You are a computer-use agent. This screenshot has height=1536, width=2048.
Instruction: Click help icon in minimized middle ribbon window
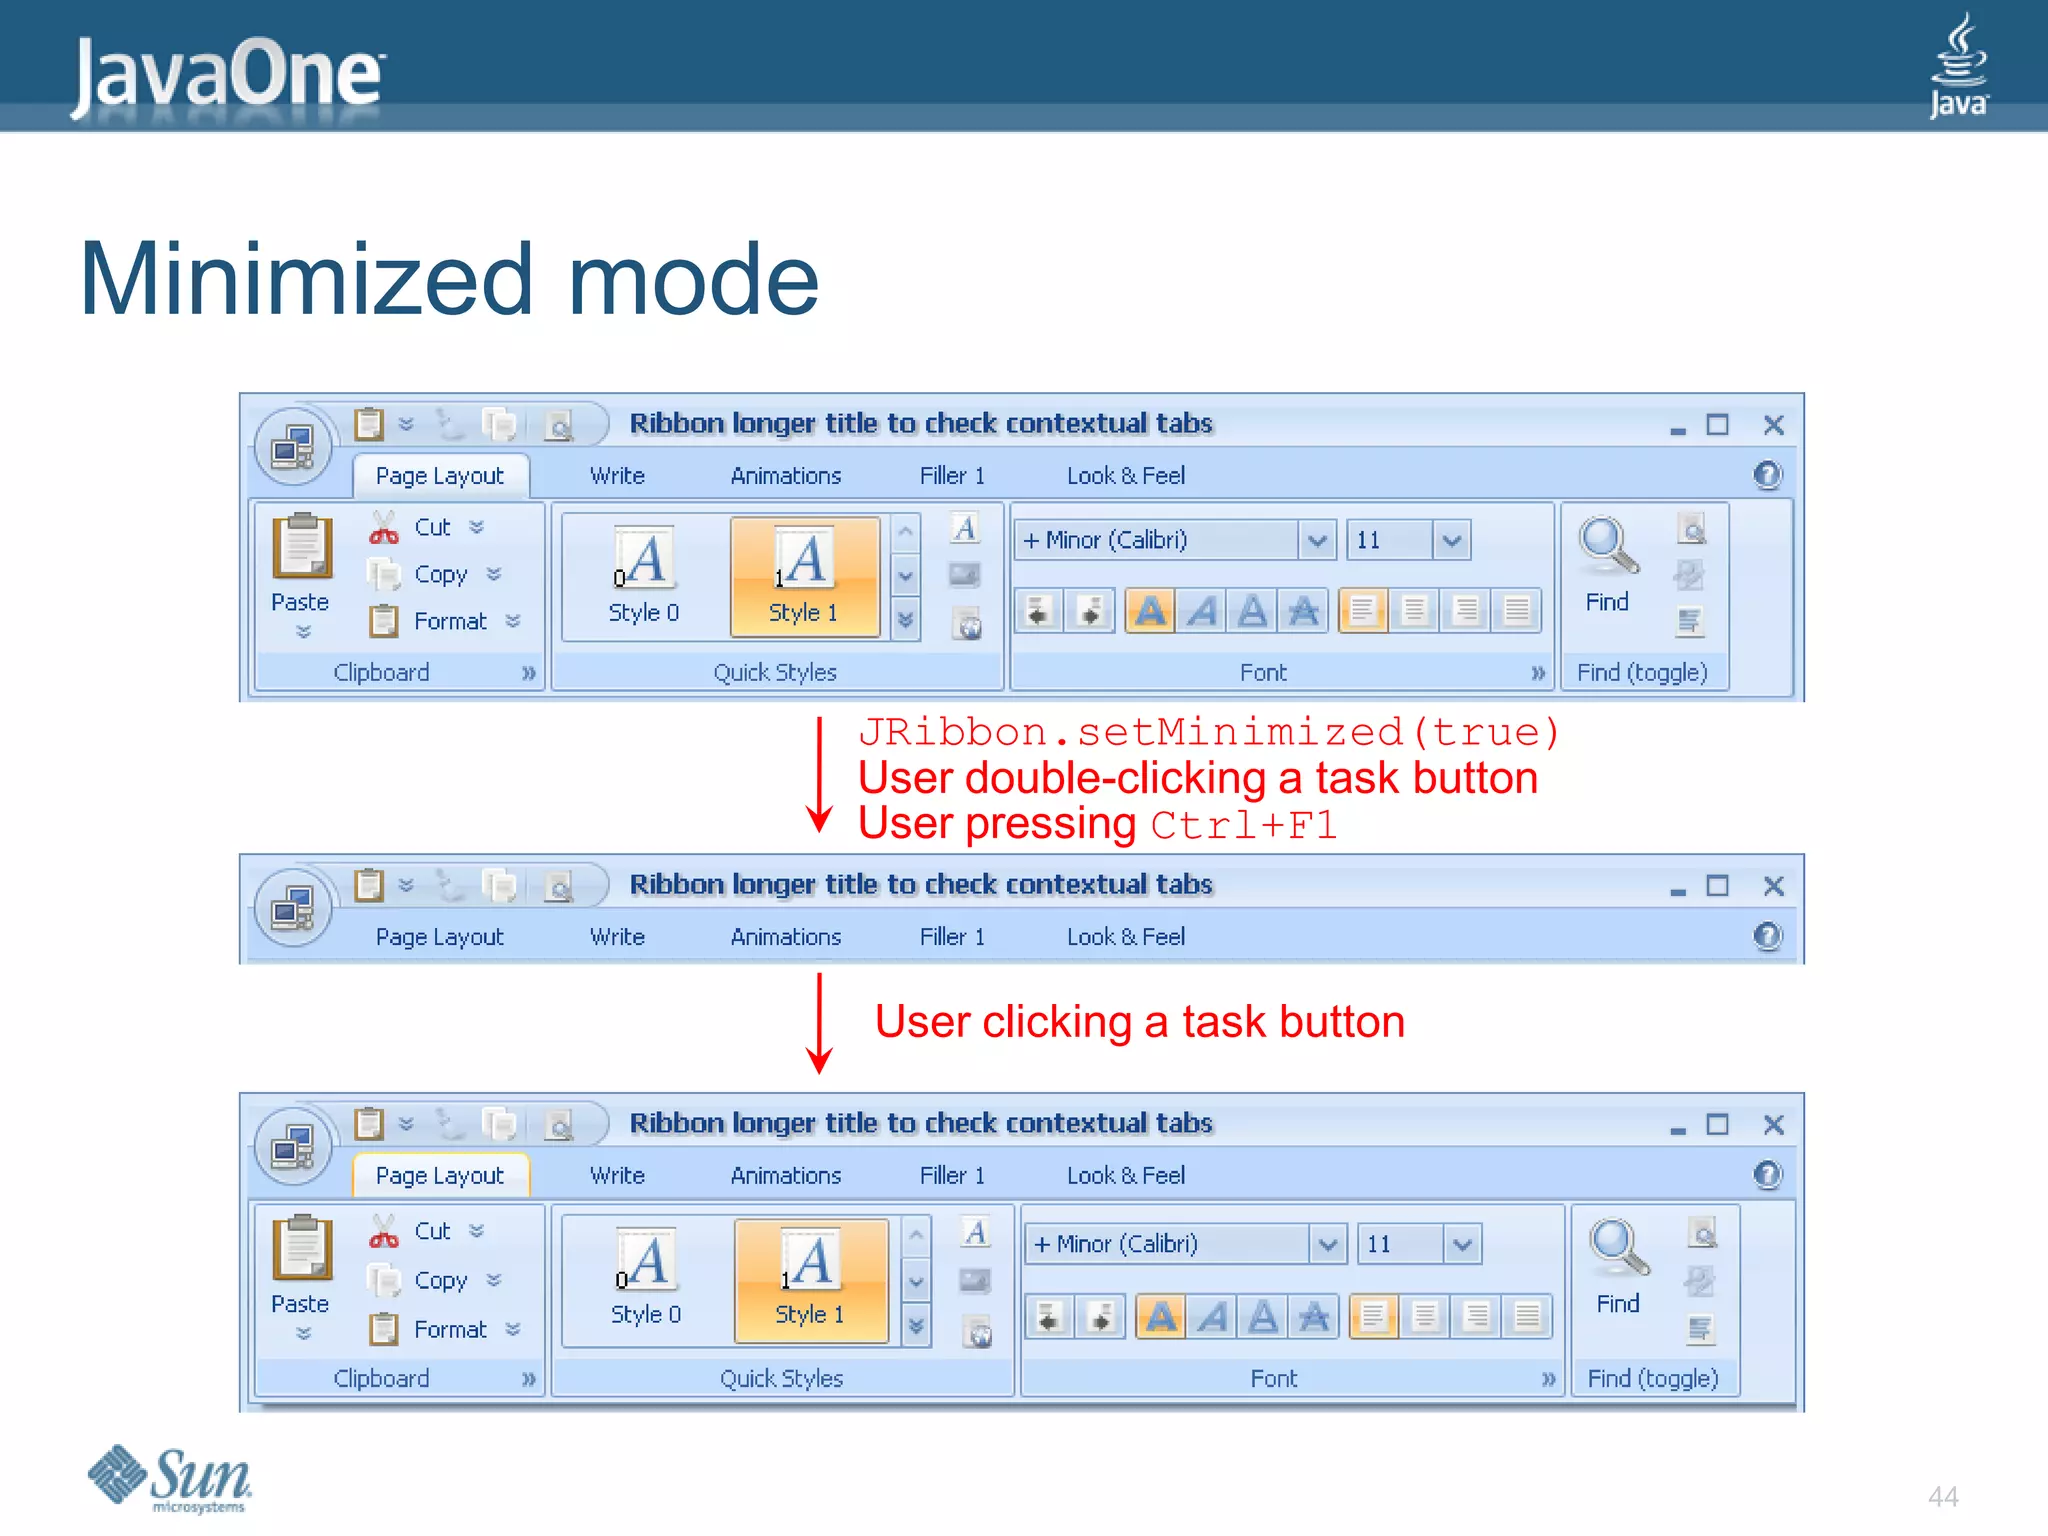tap(1767, 936)
